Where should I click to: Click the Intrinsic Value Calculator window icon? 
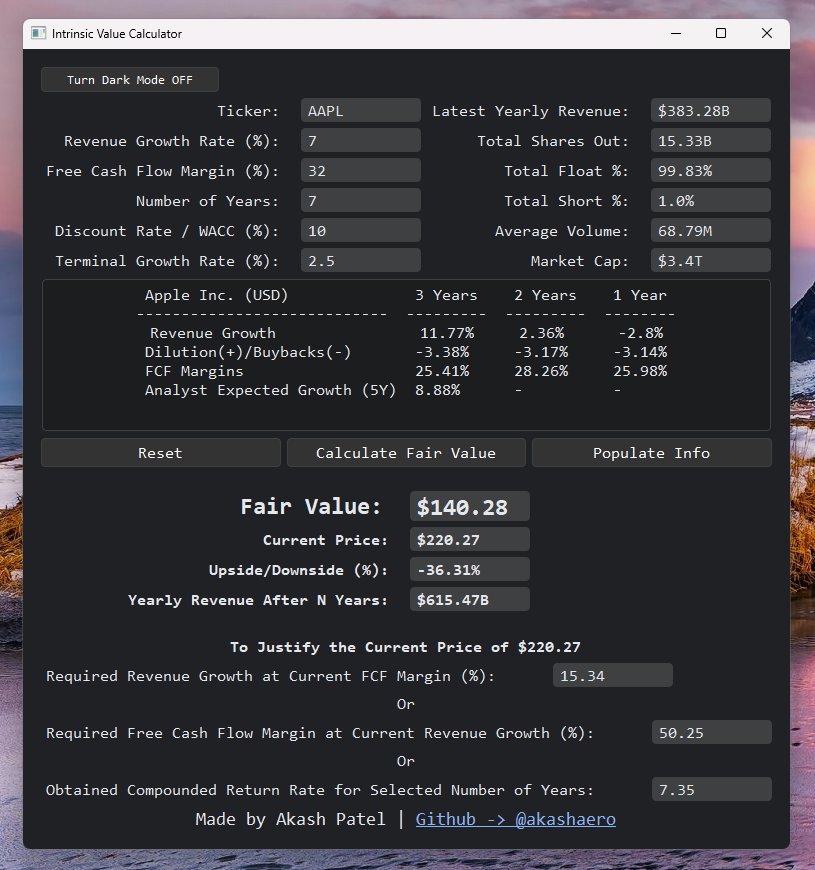click(x=38, y=33)
